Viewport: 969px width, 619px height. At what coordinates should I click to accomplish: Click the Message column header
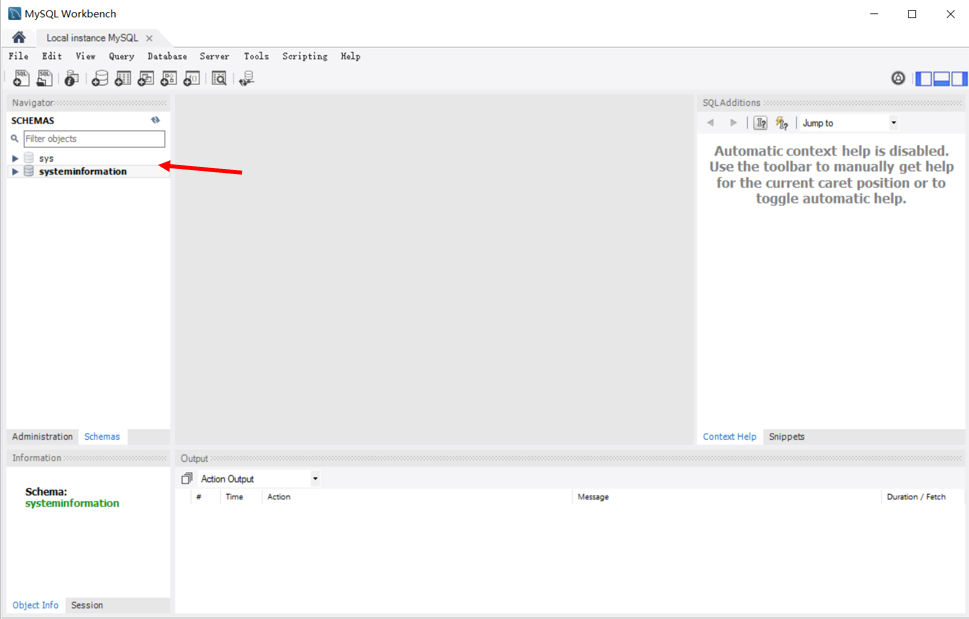click(593, 497)
